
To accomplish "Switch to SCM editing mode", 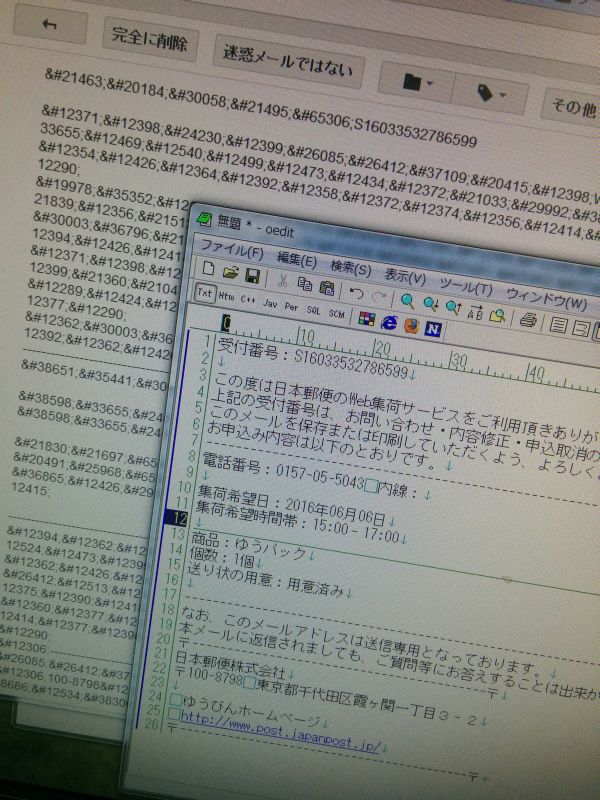I will pyautogui.click(x=336, y=314).
